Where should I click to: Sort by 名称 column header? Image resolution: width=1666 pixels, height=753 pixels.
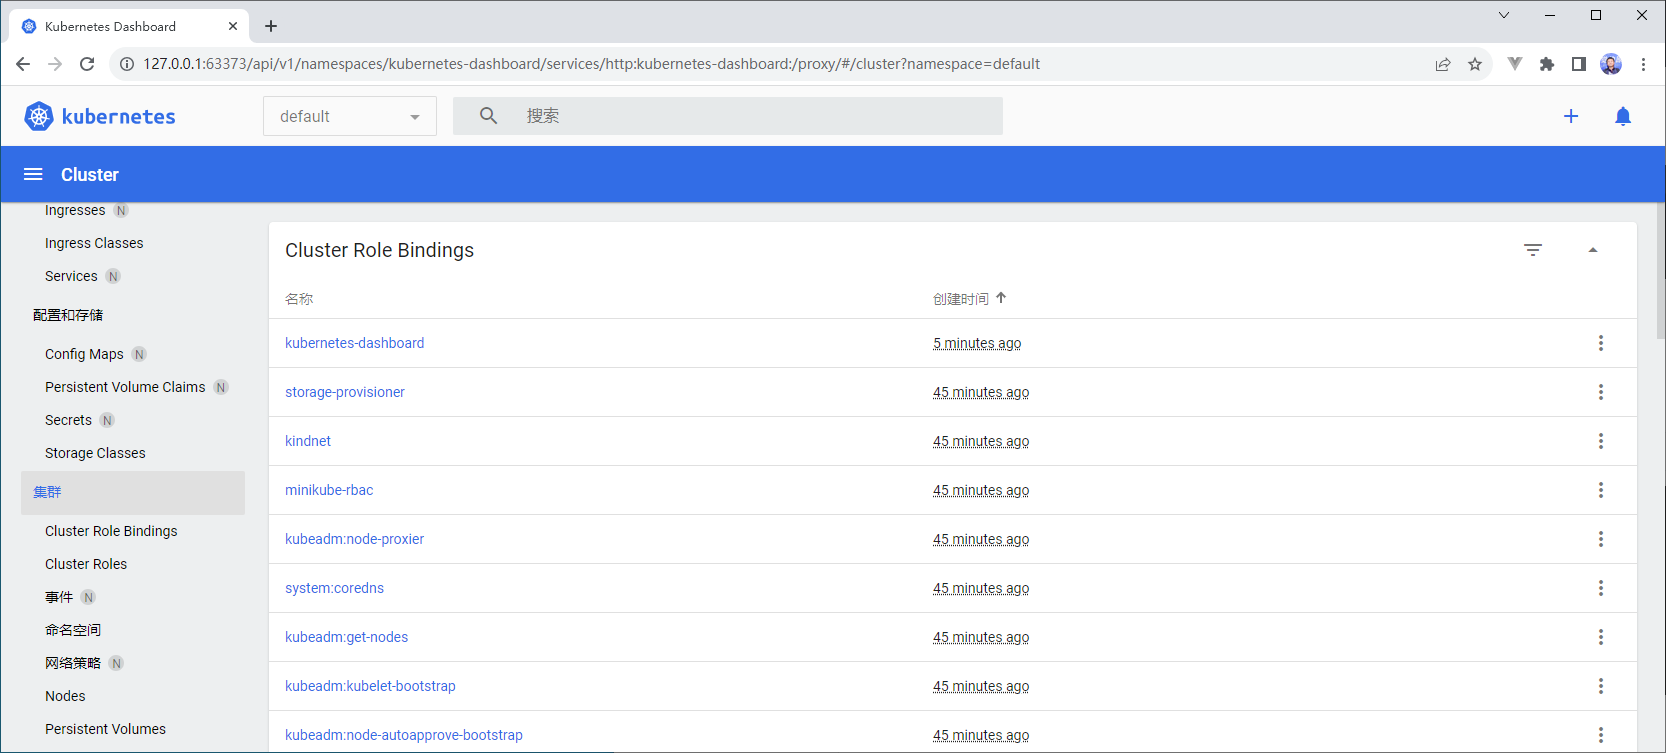[x=299, y=299]
